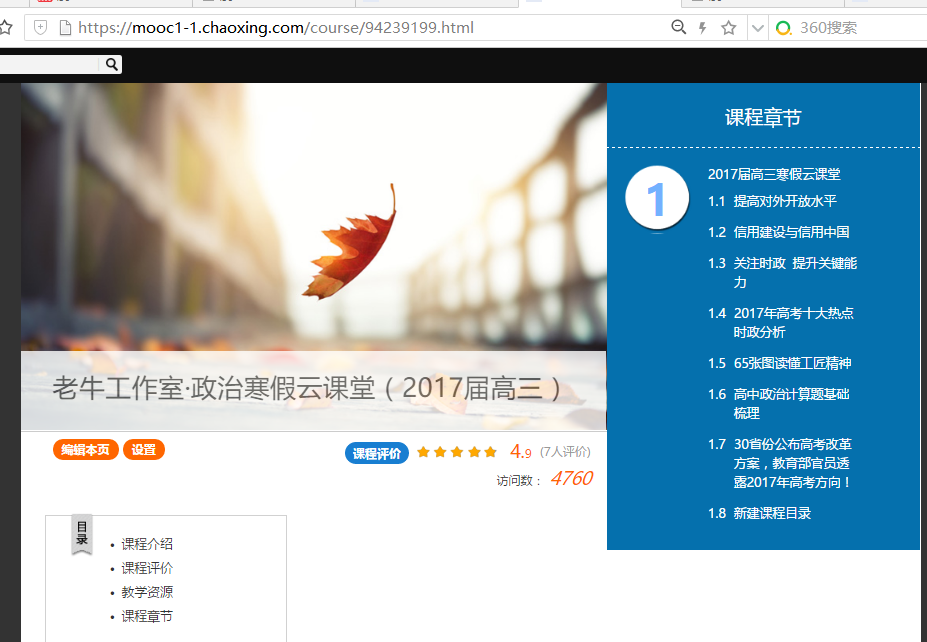Click the favorite star icon right of the URL
This screenshot has width=927, height=642.
tap(729, 28)
